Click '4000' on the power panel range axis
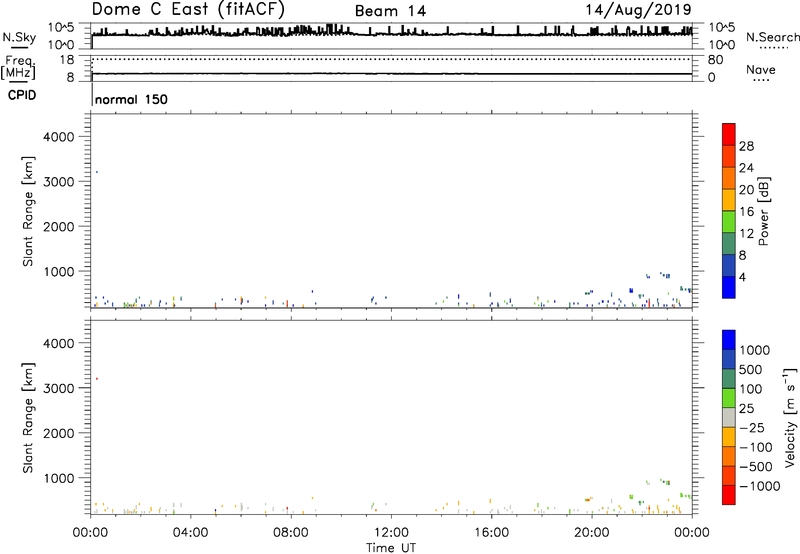 [59, 137]
